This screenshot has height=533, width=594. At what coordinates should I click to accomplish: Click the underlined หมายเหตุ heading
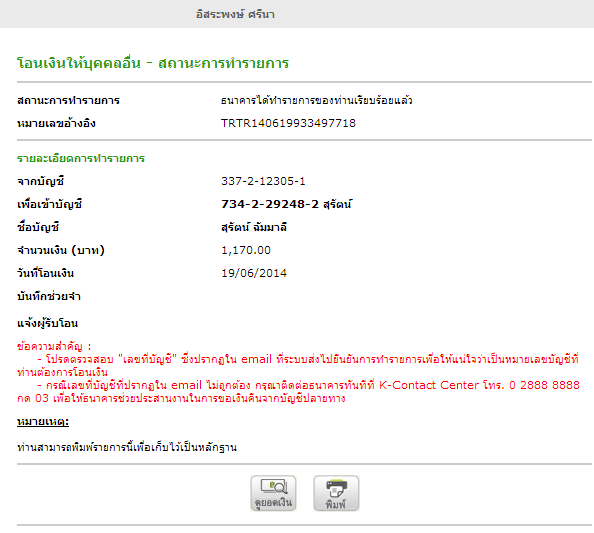coord(43,422)
